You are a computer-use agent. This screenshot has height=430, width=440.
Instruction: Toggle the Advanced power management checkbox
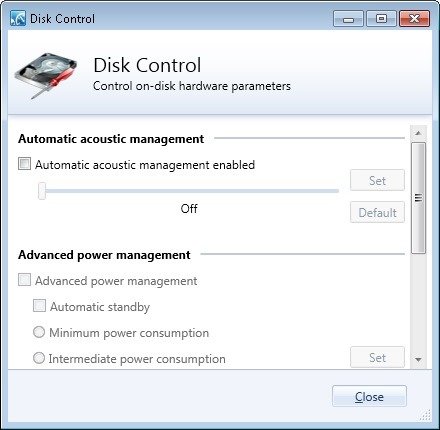click(x=24, y=280)
